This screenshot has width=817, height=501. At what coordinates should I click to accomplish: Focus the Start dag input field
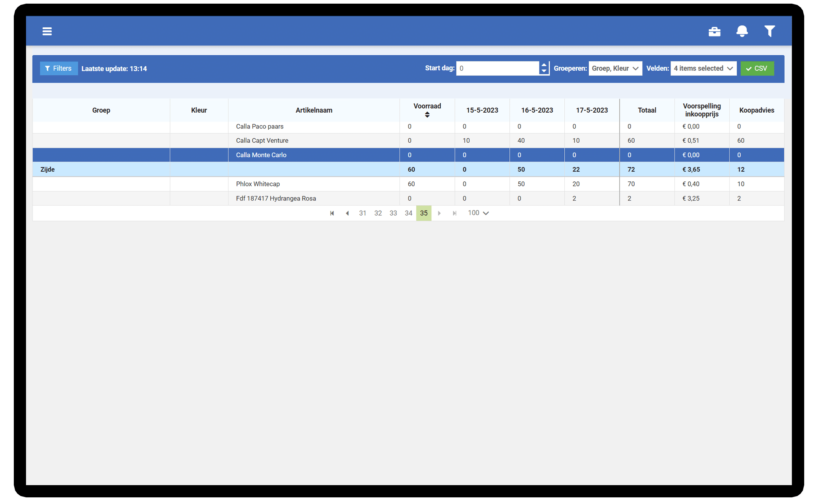pos(497,68)
